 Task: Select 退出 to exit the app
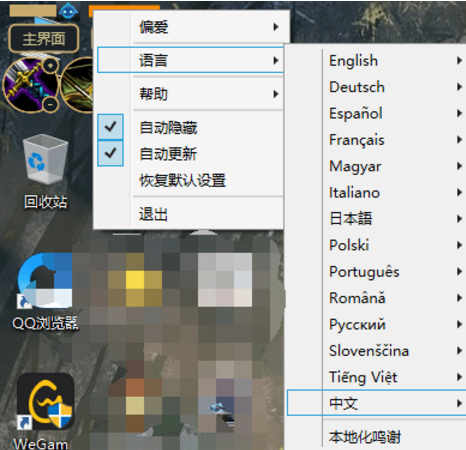(153, 214)
